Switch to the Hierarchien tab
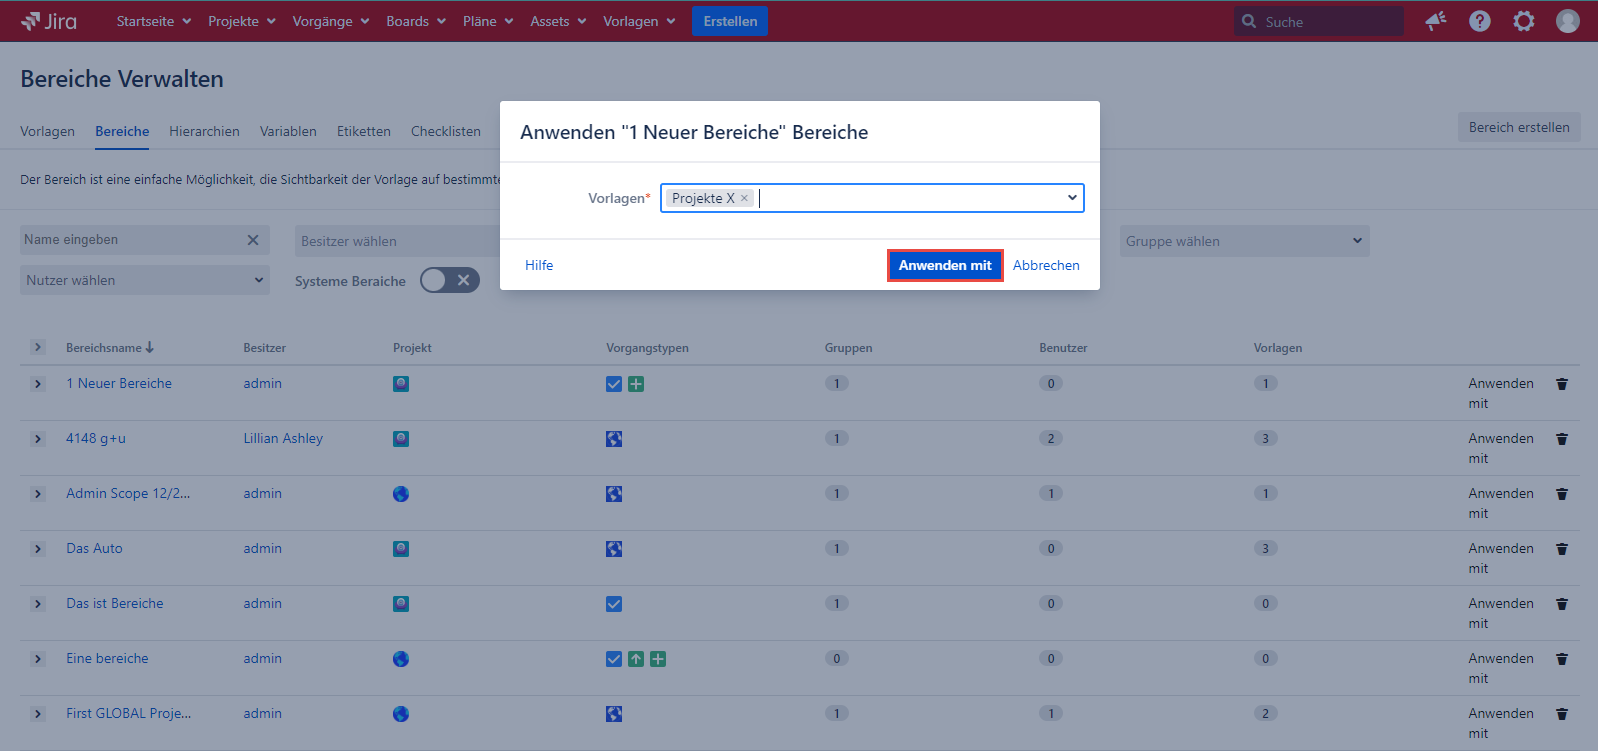Screen dimensions: 1598x751 pos(204,131)
